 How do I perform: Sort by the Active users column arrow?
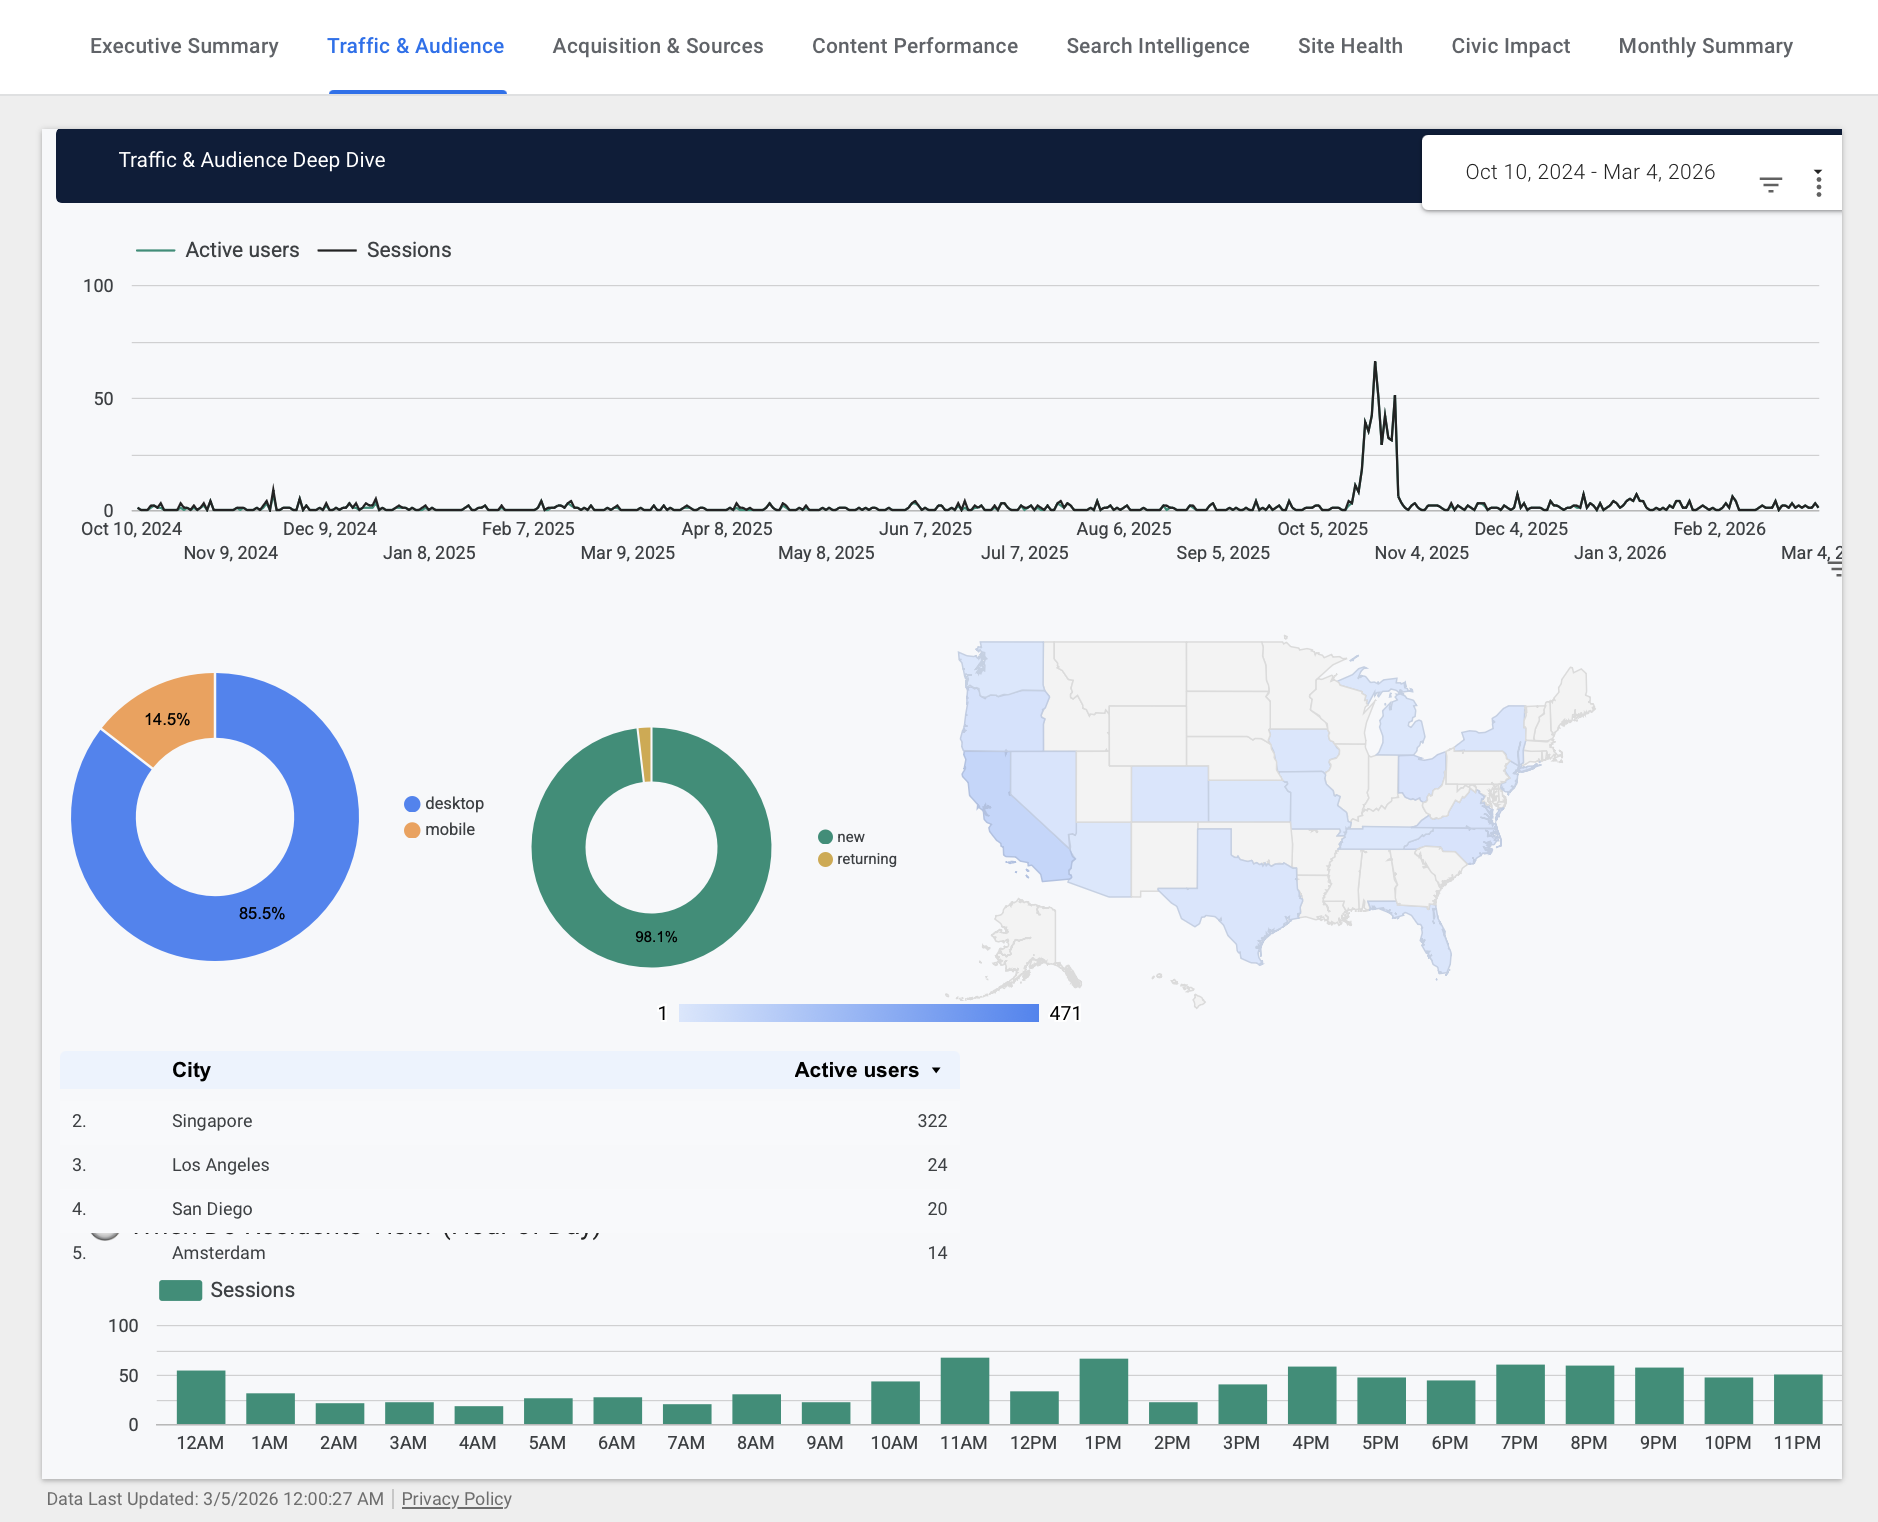(x=936, y=1070)
